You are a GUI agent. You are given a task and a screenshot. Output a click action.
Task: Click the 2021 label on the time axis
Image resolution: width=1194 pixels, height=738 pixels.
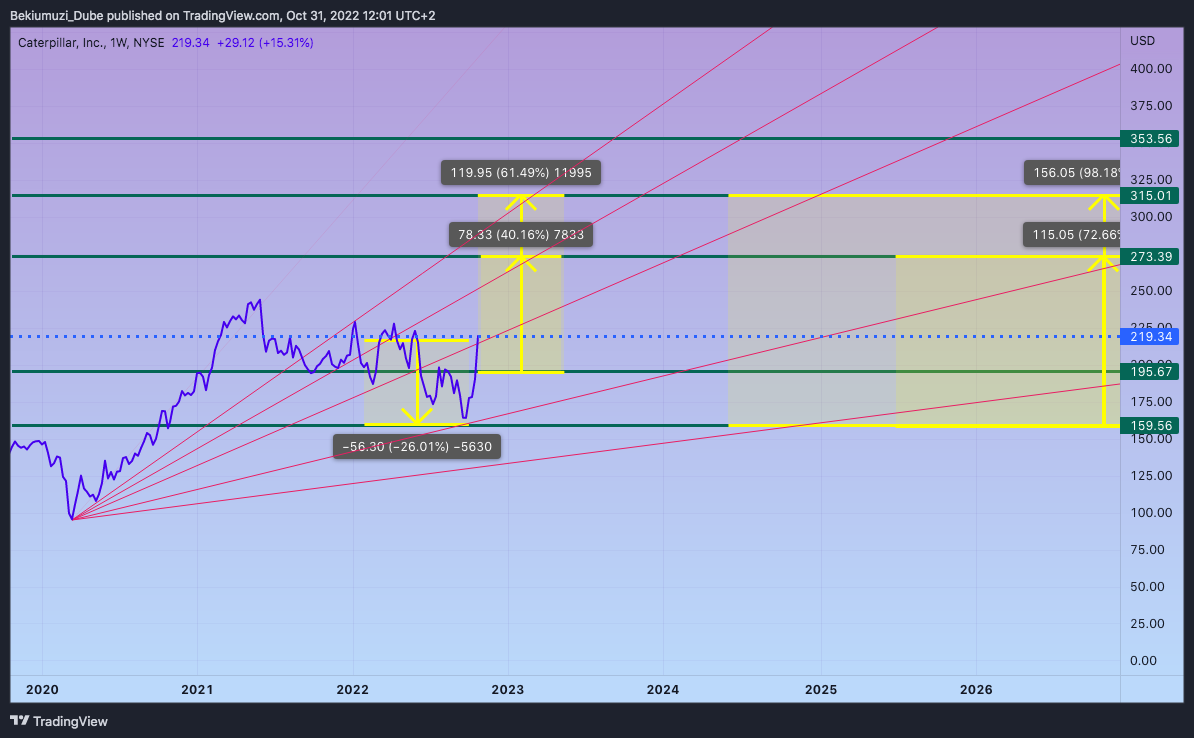197,690
